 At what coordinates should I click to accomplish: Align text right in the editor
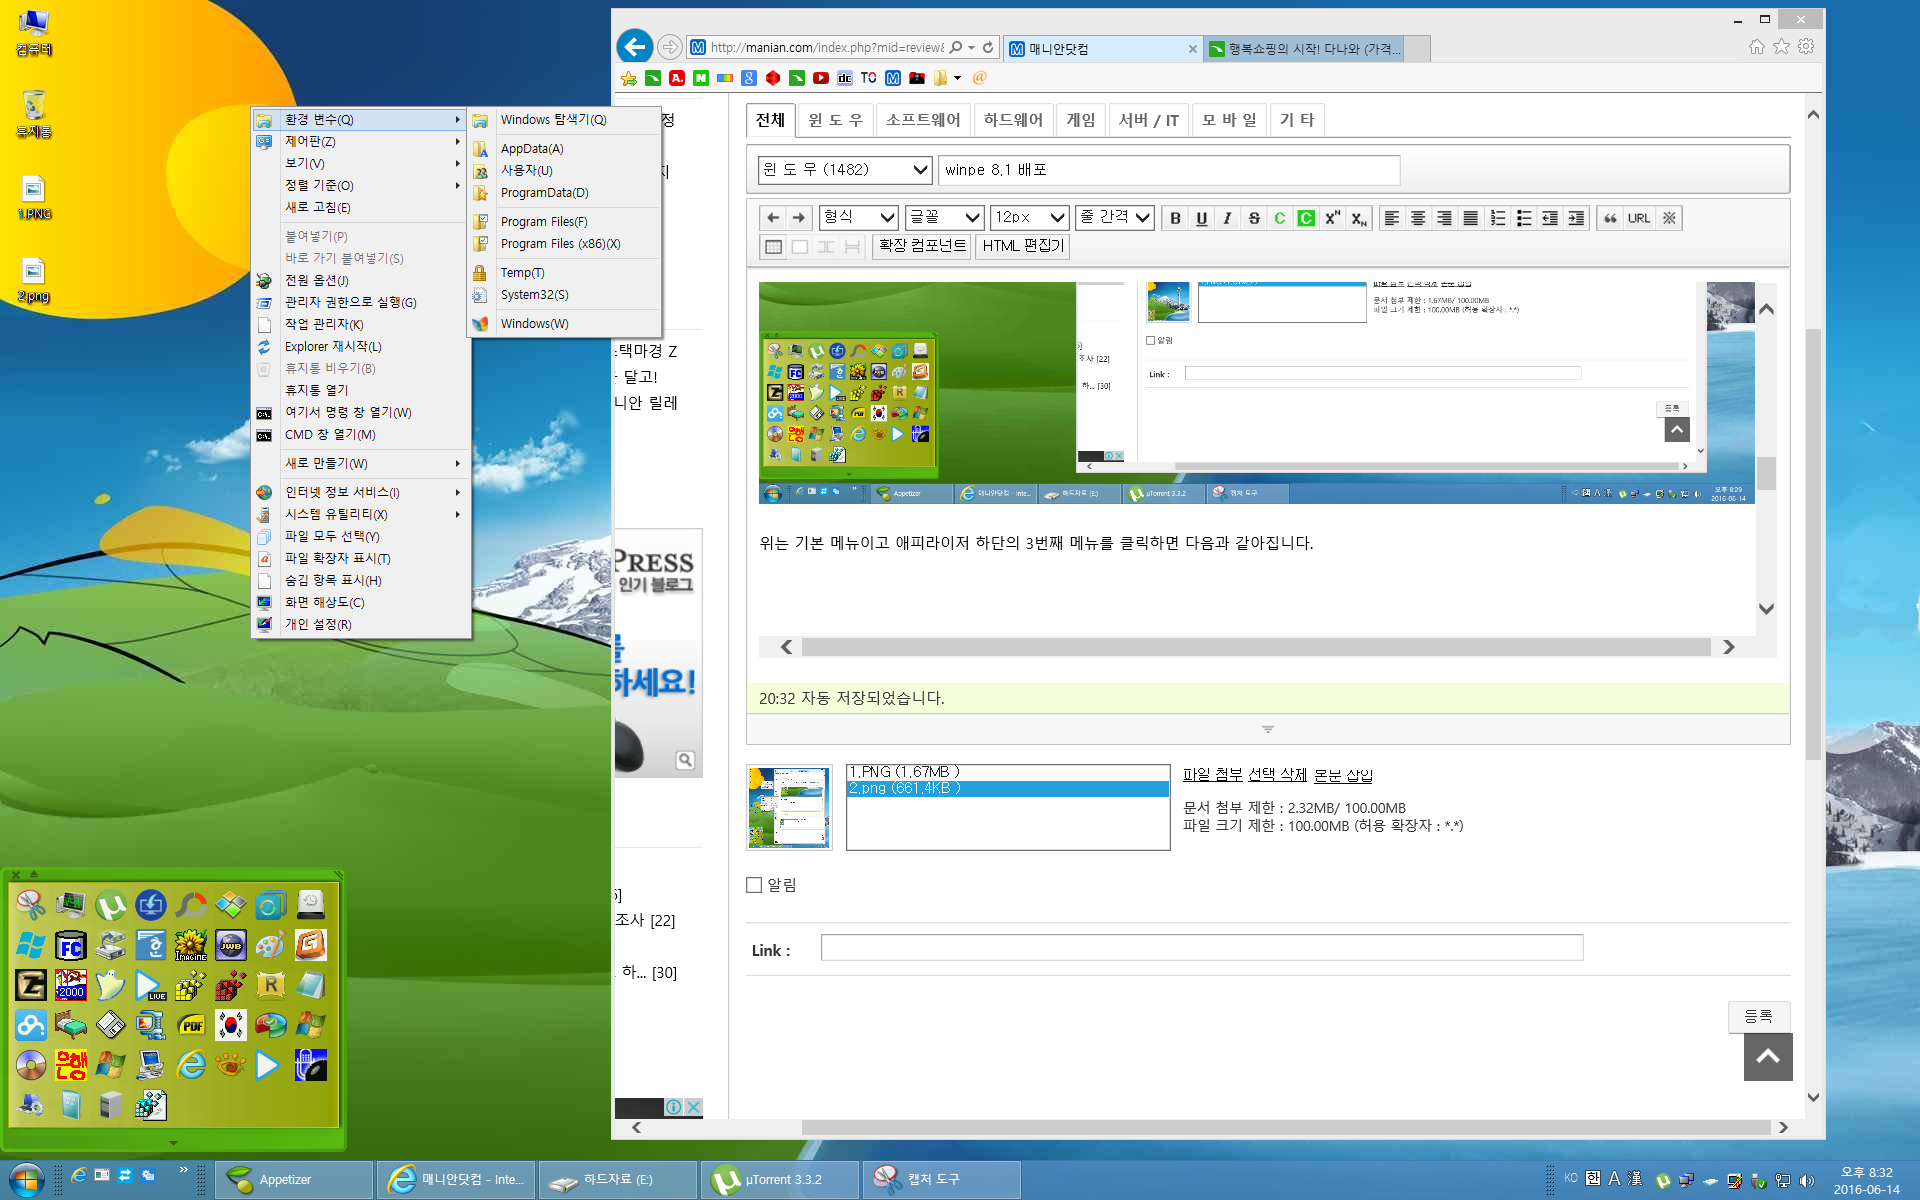[x=1443, y=218]
